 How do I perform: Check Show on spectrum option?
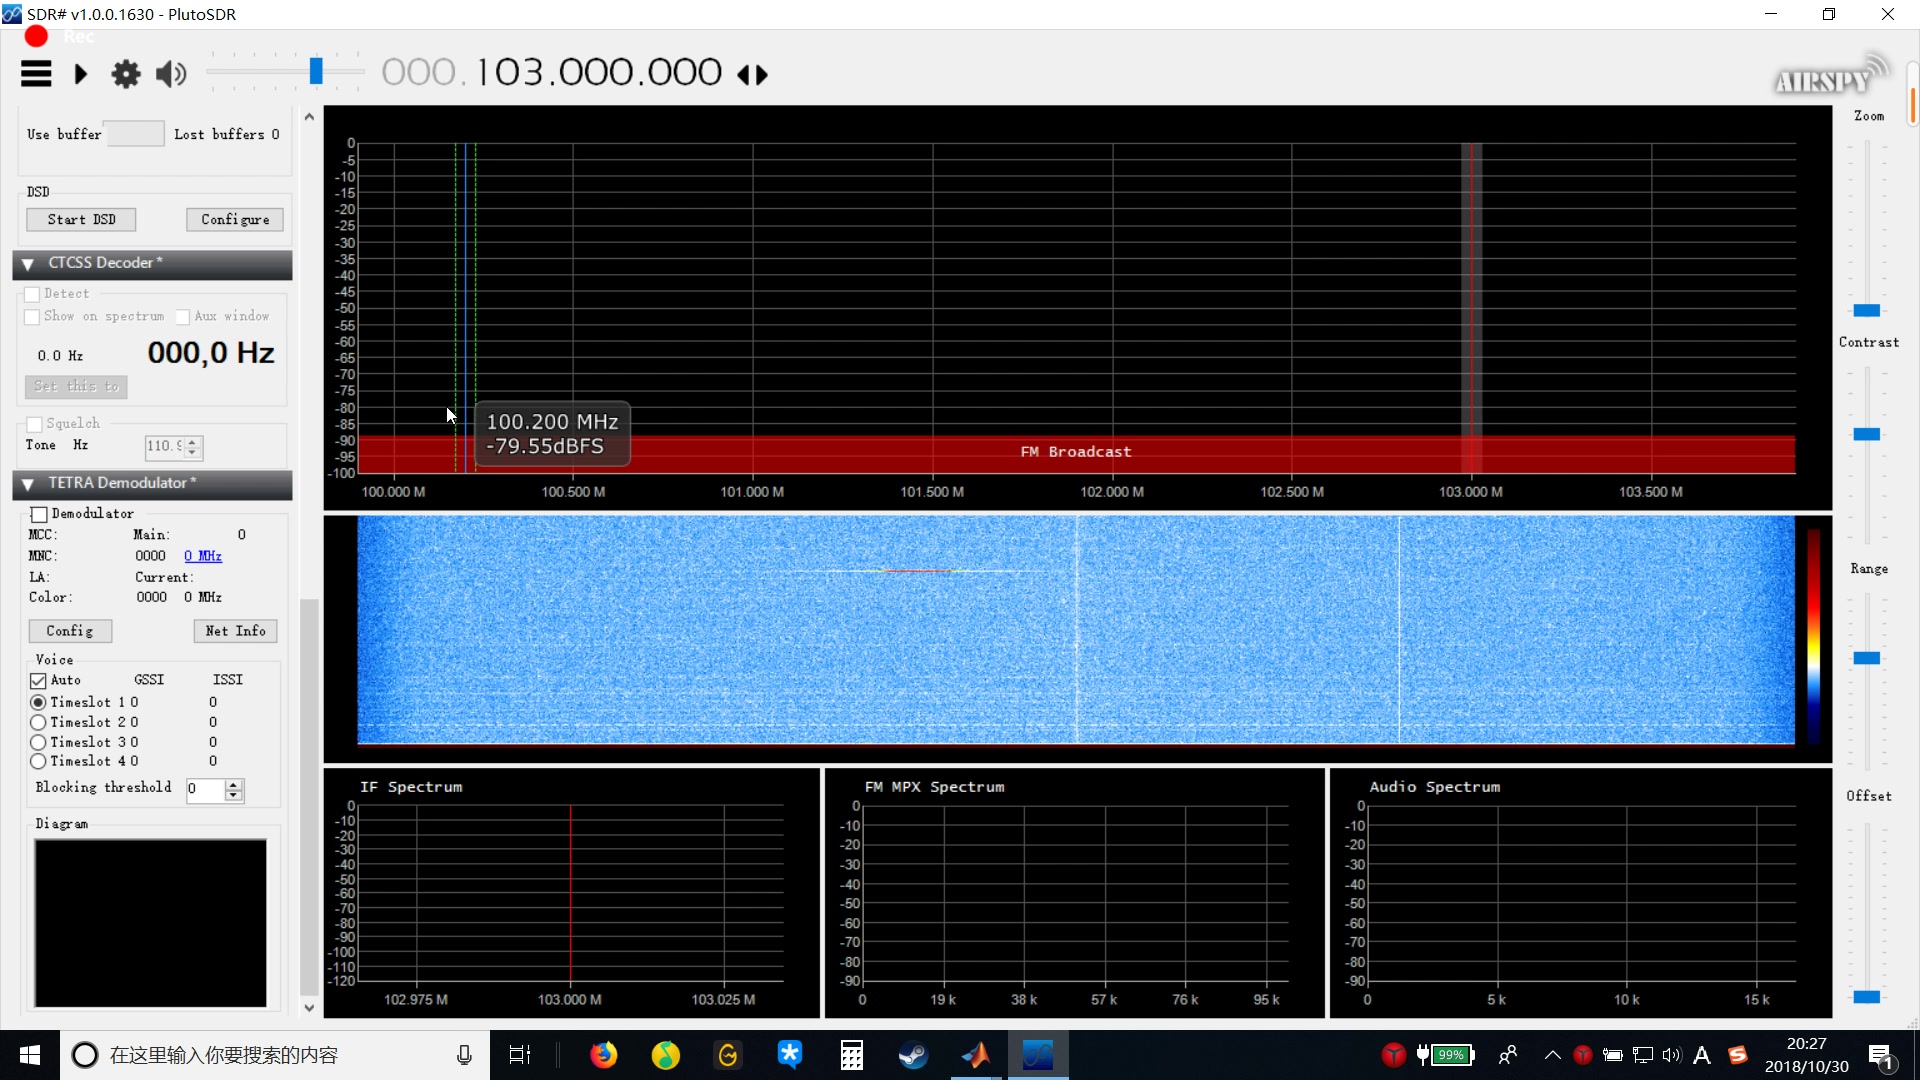tap(31, 316)
